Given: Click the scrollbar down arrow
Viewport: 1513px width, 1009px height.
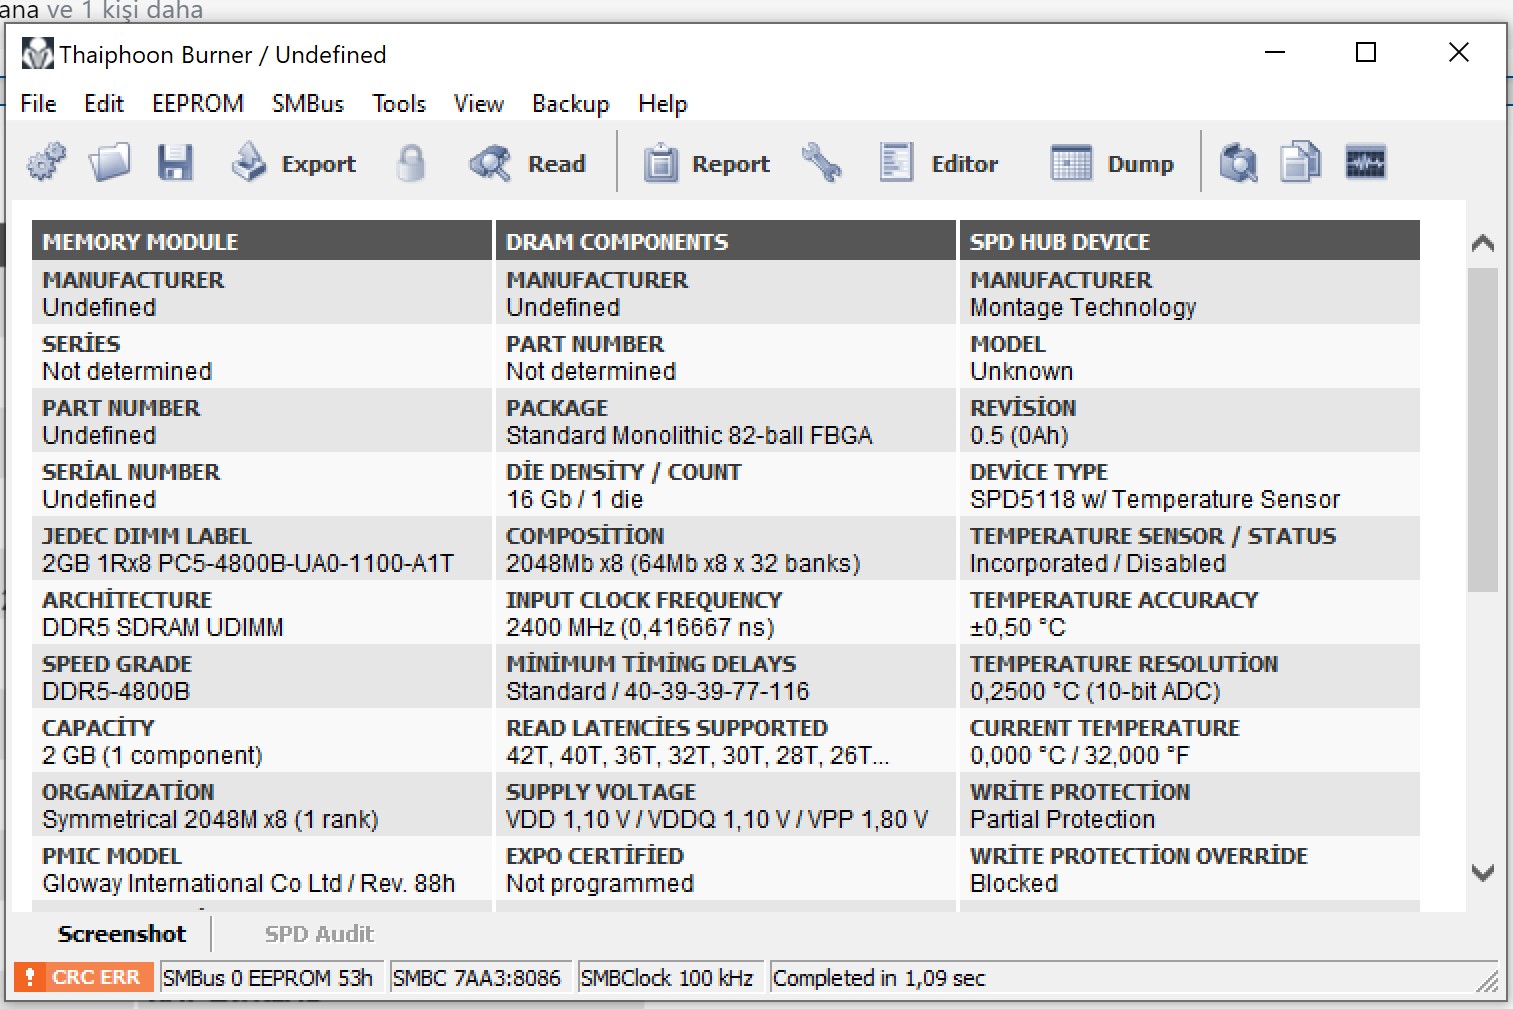Looking at the screenshot, I should tap(1483, 872).
